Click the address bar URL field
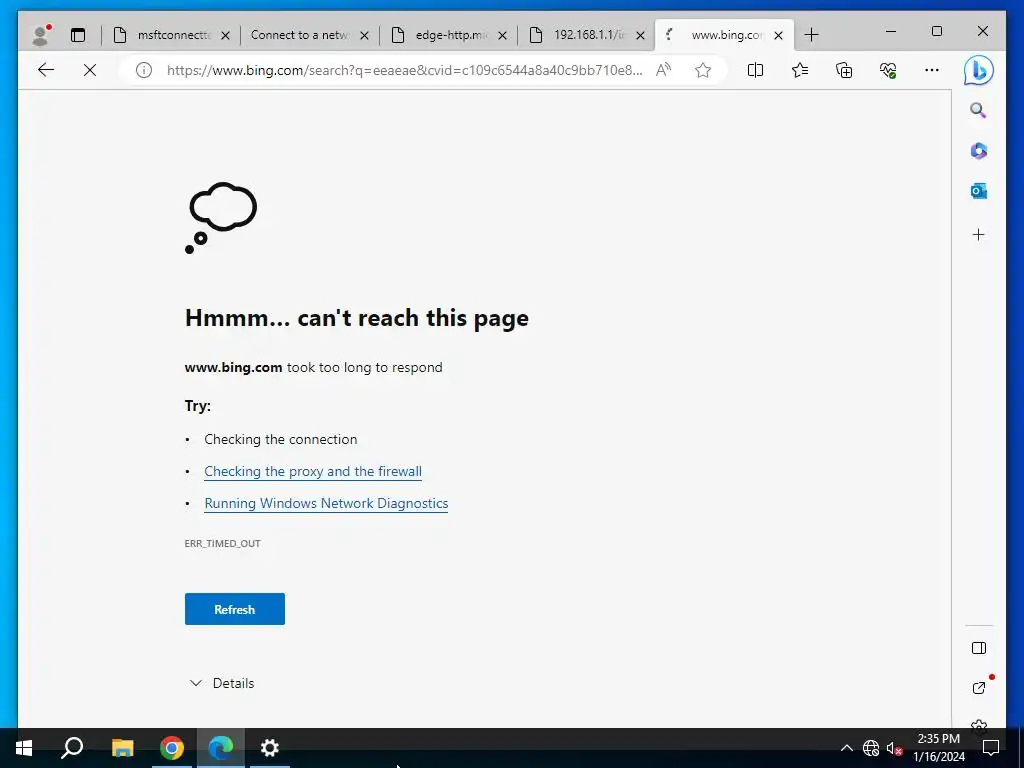Screen dimensions: 1024x768 click(404, 71)
